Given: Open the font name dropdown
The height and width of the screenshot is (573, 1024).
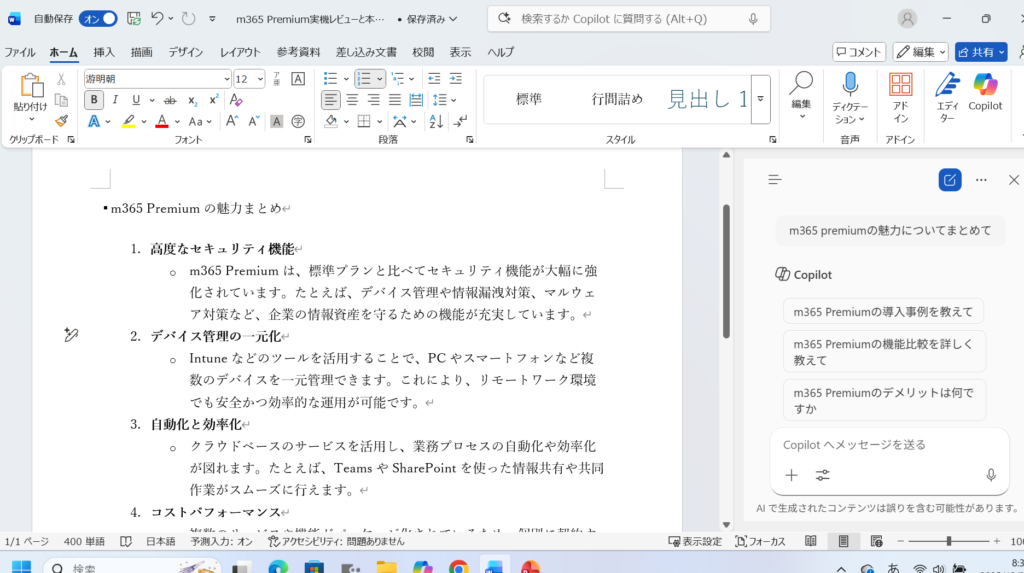Looking at the screenshot, I should tap(226, 79).
